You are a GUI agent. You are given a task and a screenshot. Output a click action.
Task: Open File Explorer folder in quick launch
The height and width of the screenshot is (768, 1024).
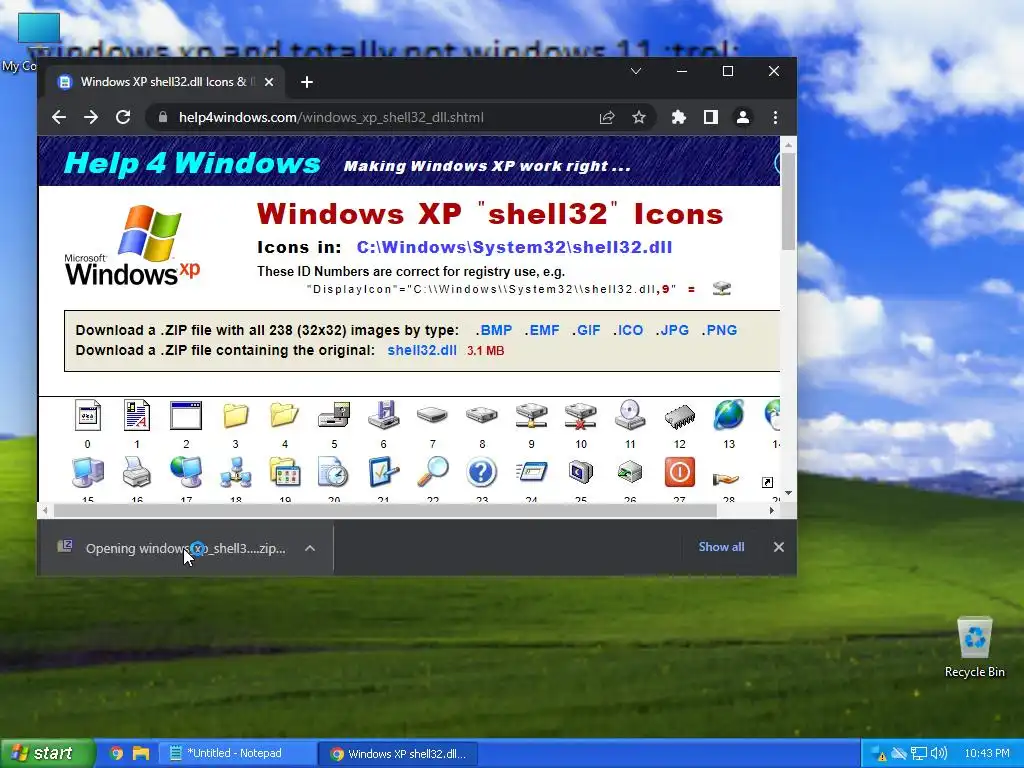[x=141, y=754]
